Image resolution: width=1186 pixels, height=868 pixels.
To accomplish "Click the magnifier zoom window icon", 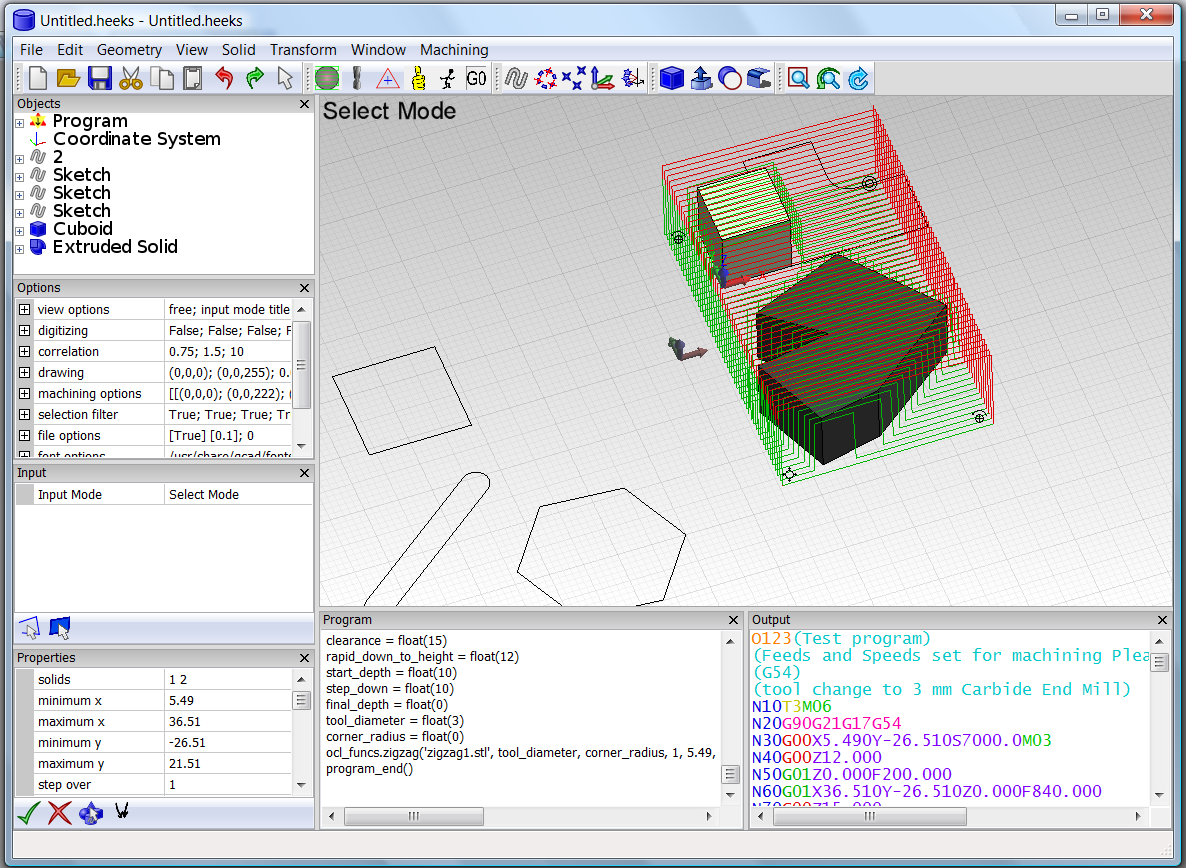I will (798, 78).
